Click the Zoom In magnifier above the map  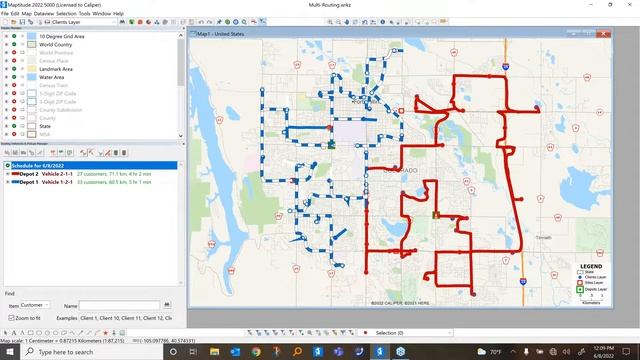330,22
